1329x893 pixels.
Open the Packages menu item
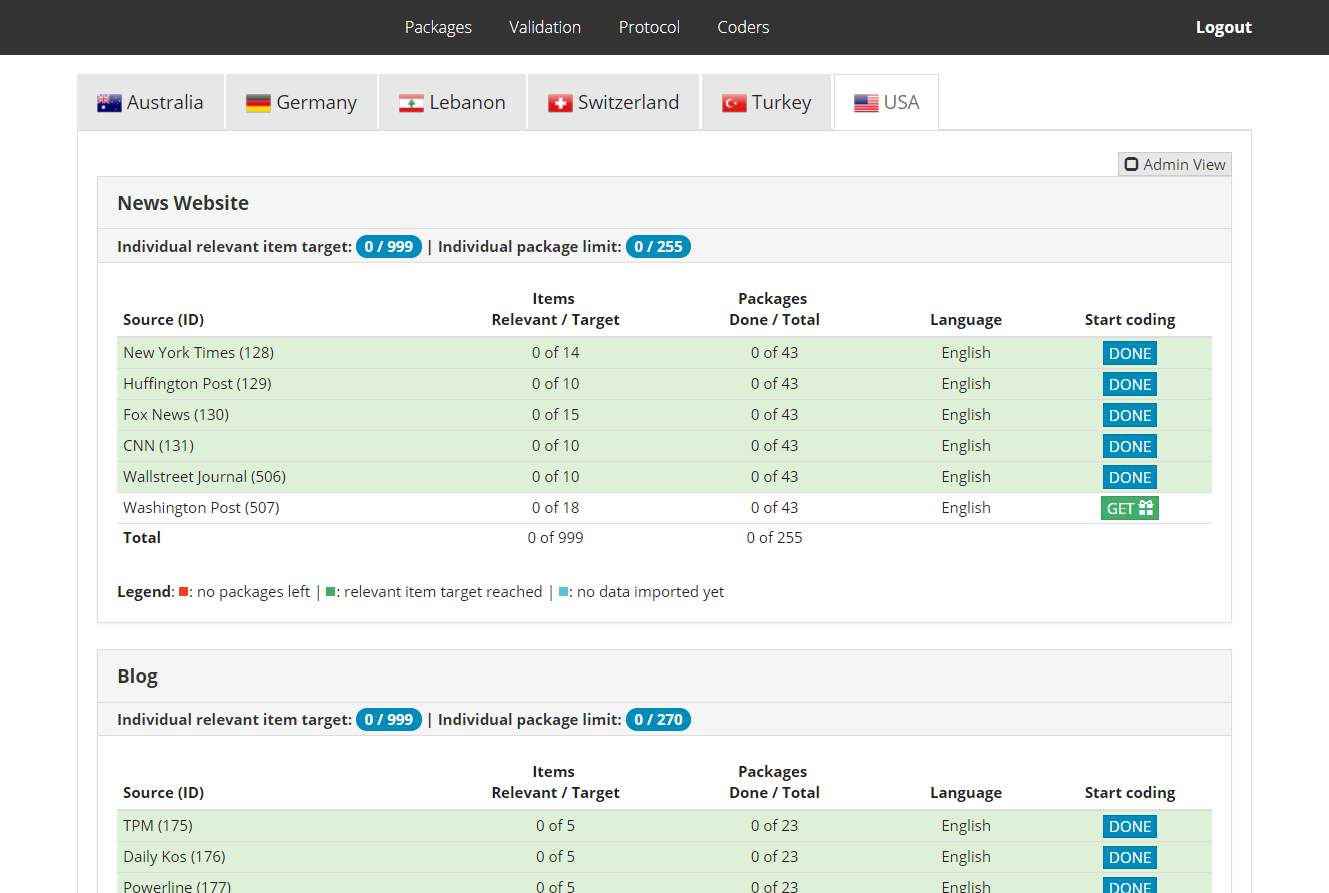pos(438,27)
